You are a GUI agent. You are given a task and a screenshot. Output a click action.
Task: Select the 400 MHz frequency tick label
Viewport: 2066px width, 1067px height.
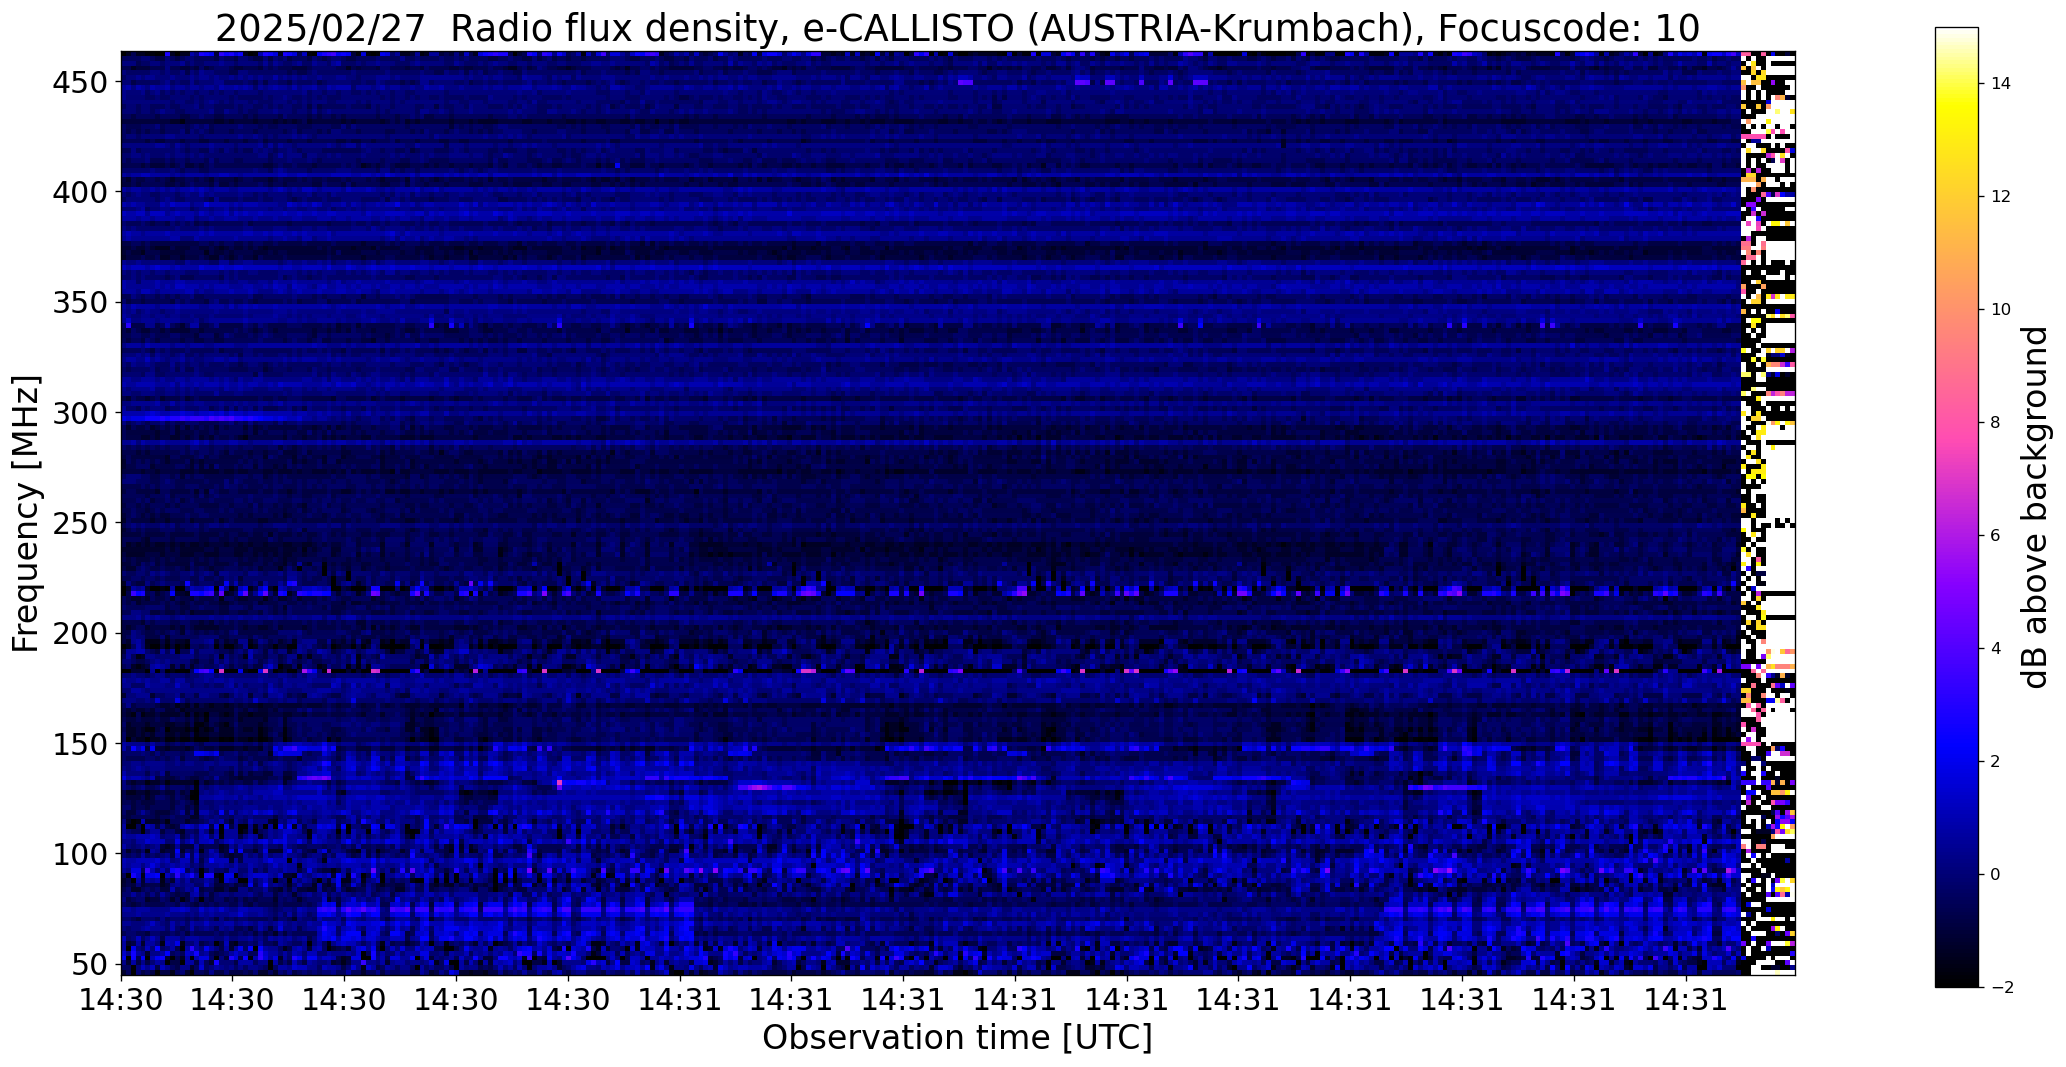pyautogui.click(x=79, y=192)
